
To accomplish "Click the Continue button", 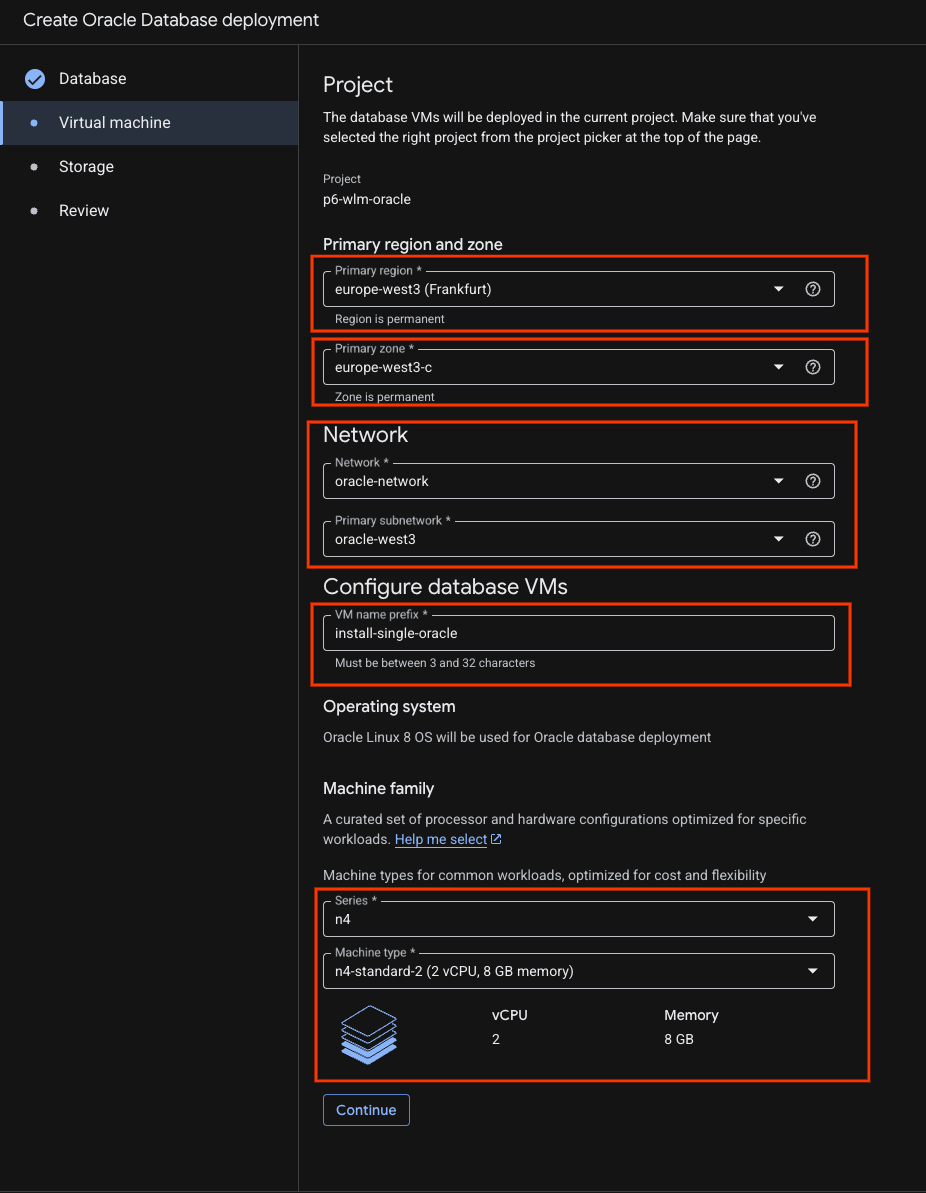I will pos(366,1109).
